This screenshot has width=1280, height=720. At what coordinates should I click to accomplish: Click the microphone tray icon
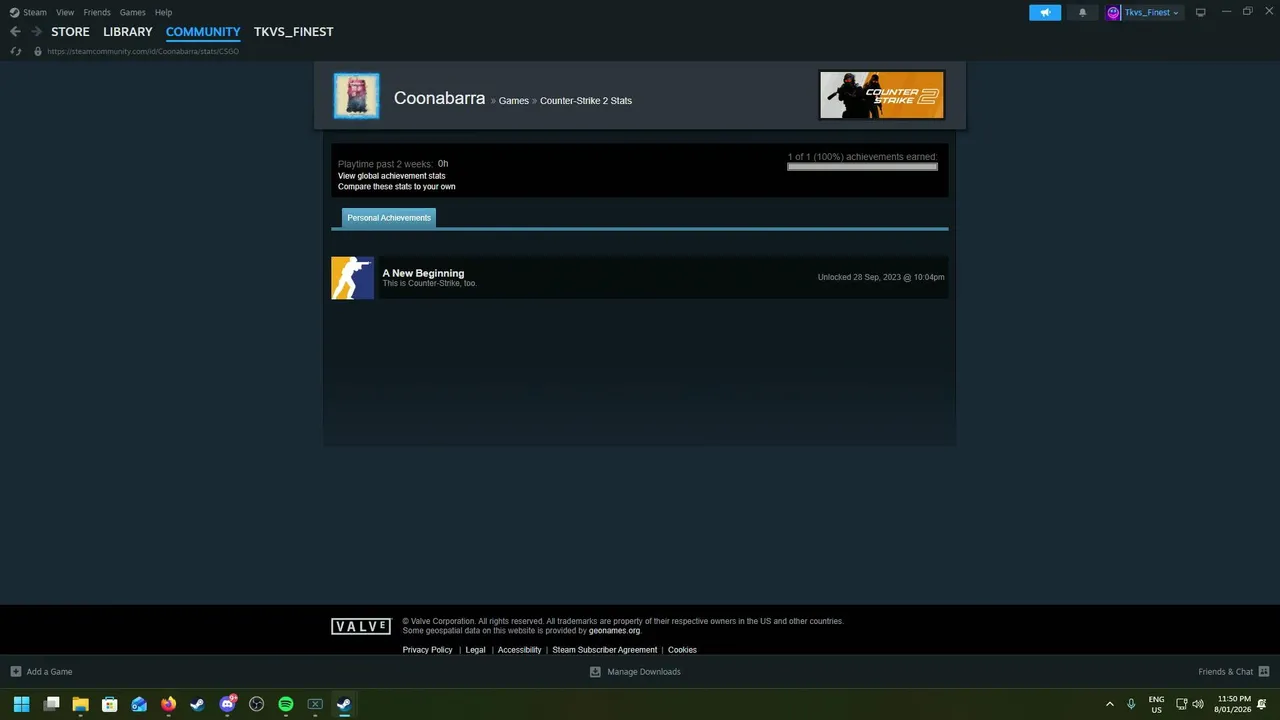click(x=1131, y=704)
